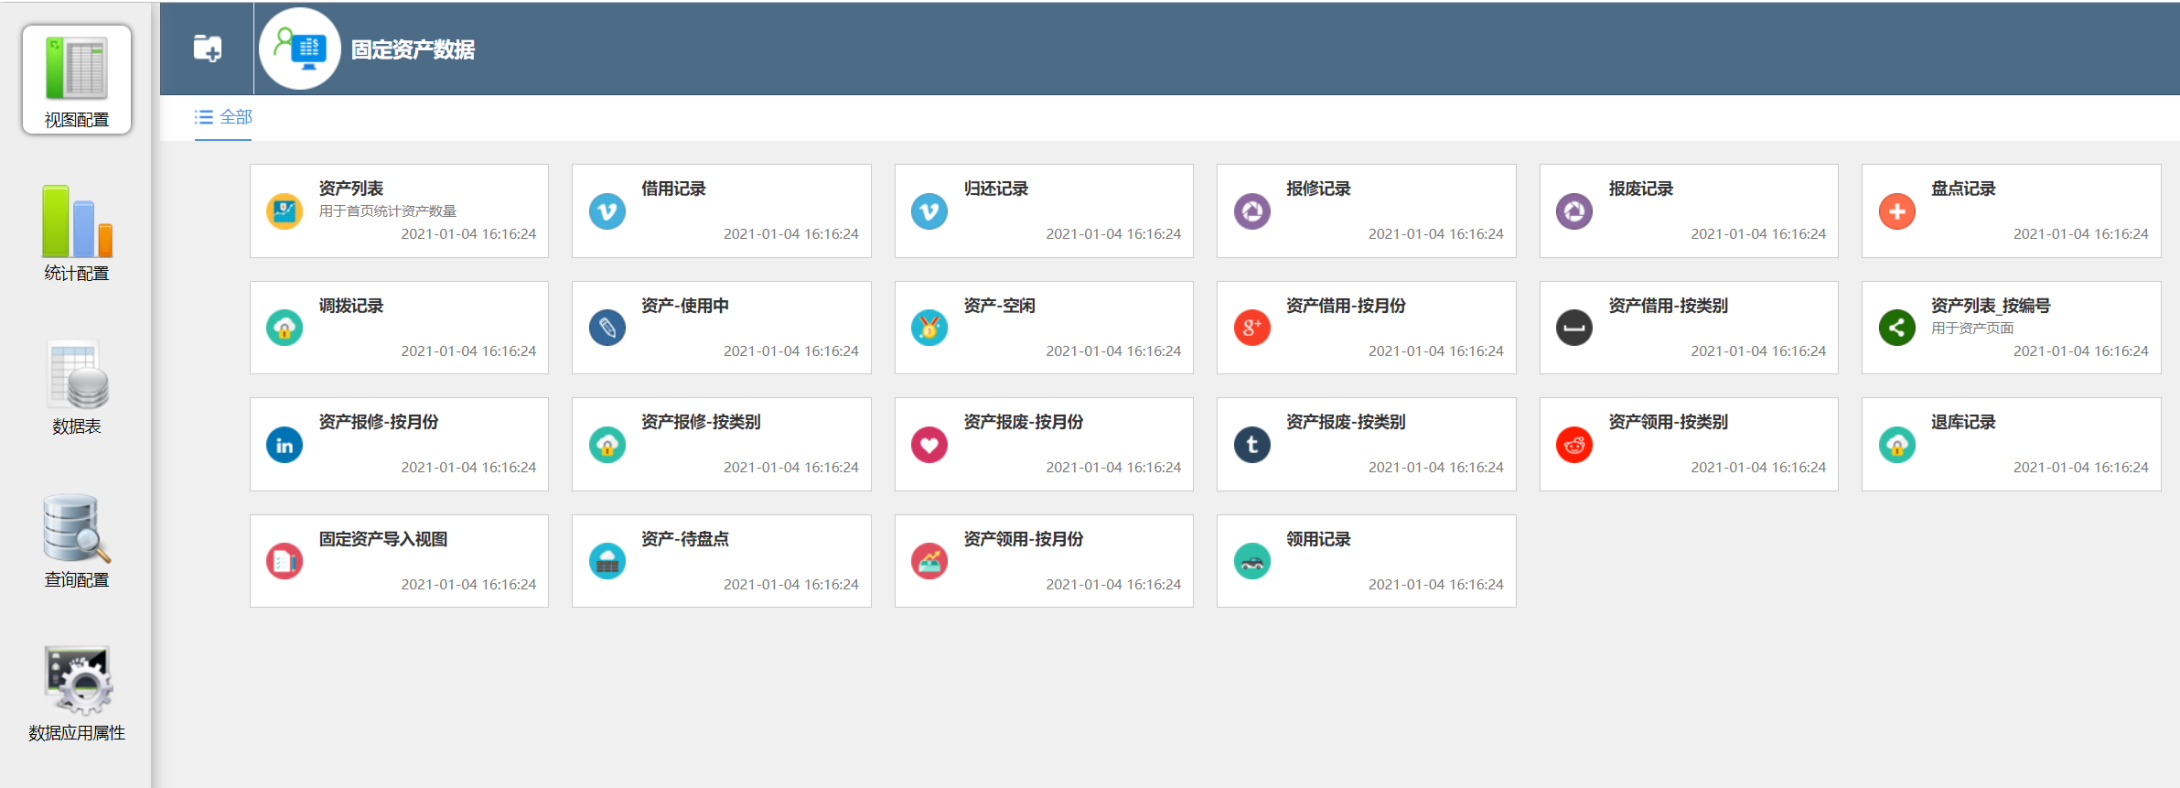The height and width of the screenshot is (788, 2180).
Task: Click the 报修记录 card icon
Action: point(1252,211)
